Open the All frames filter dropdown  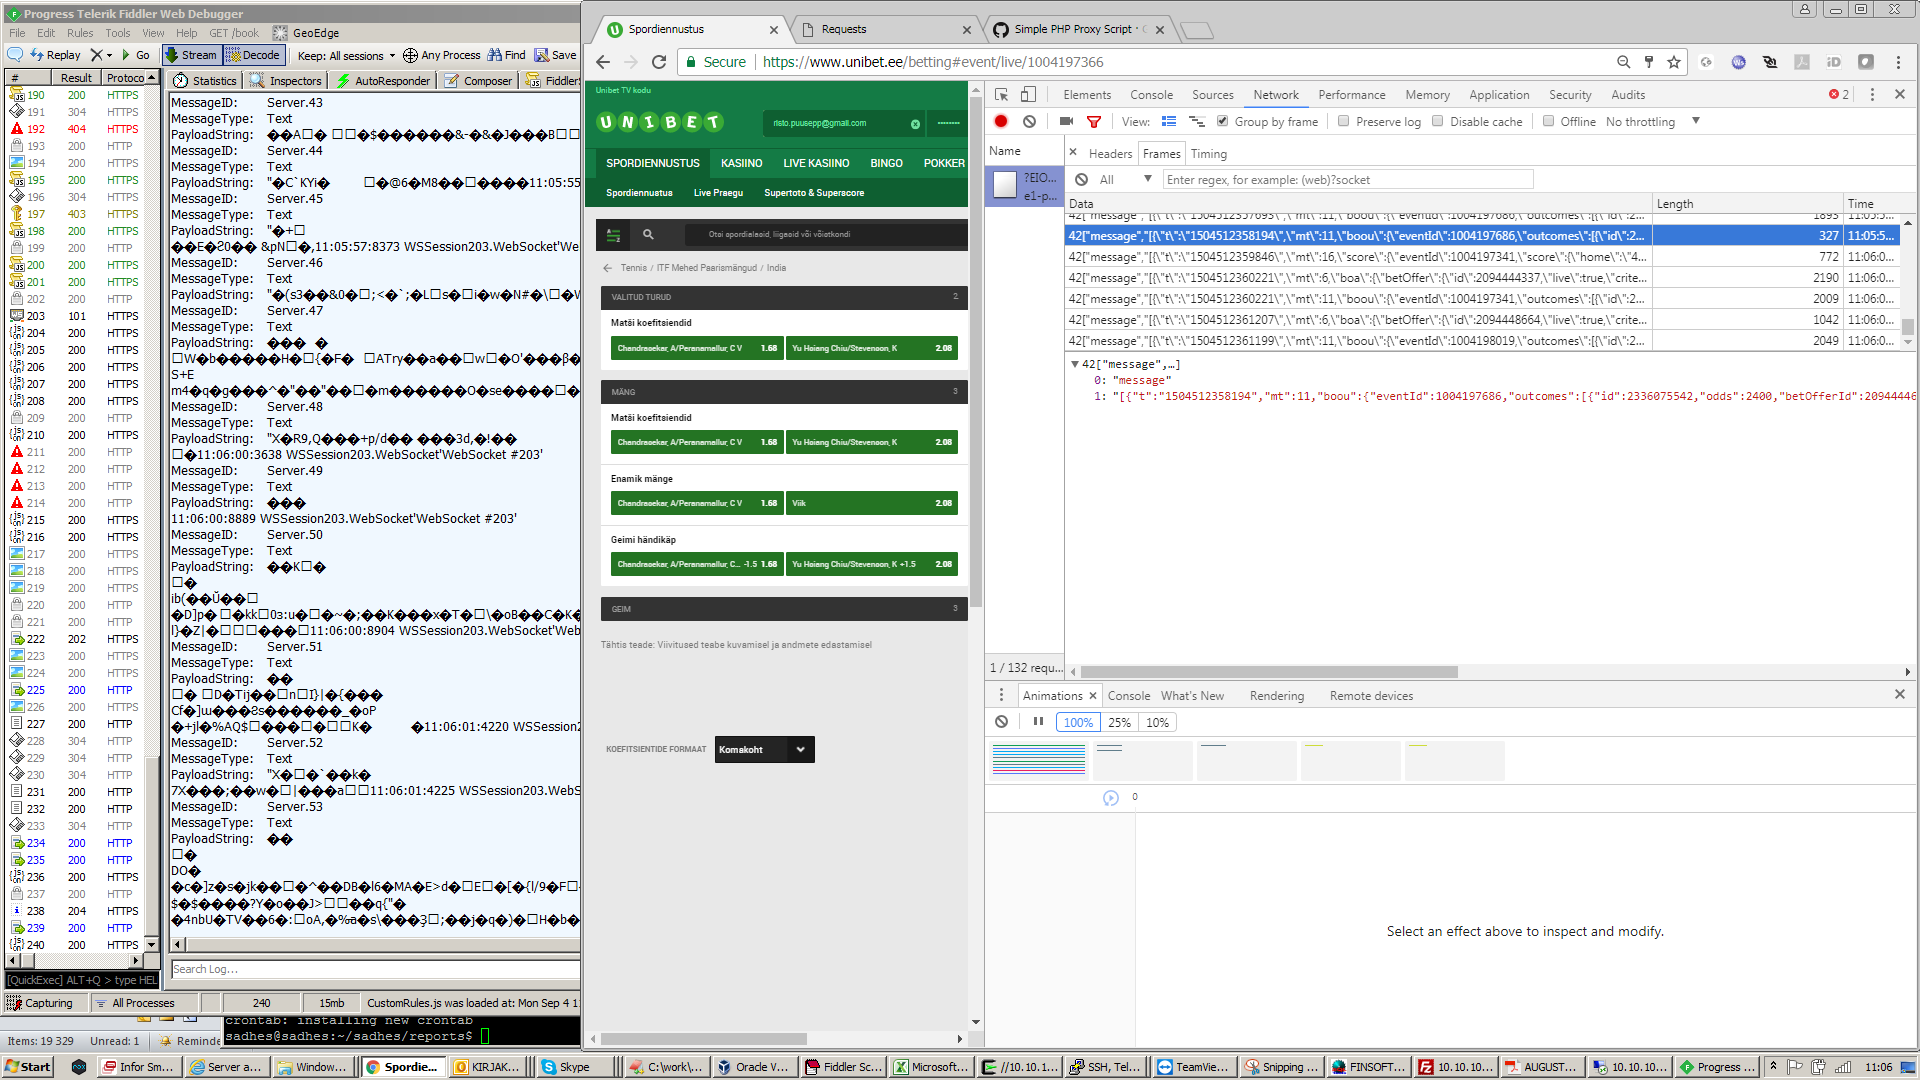tap(1125, 179)
